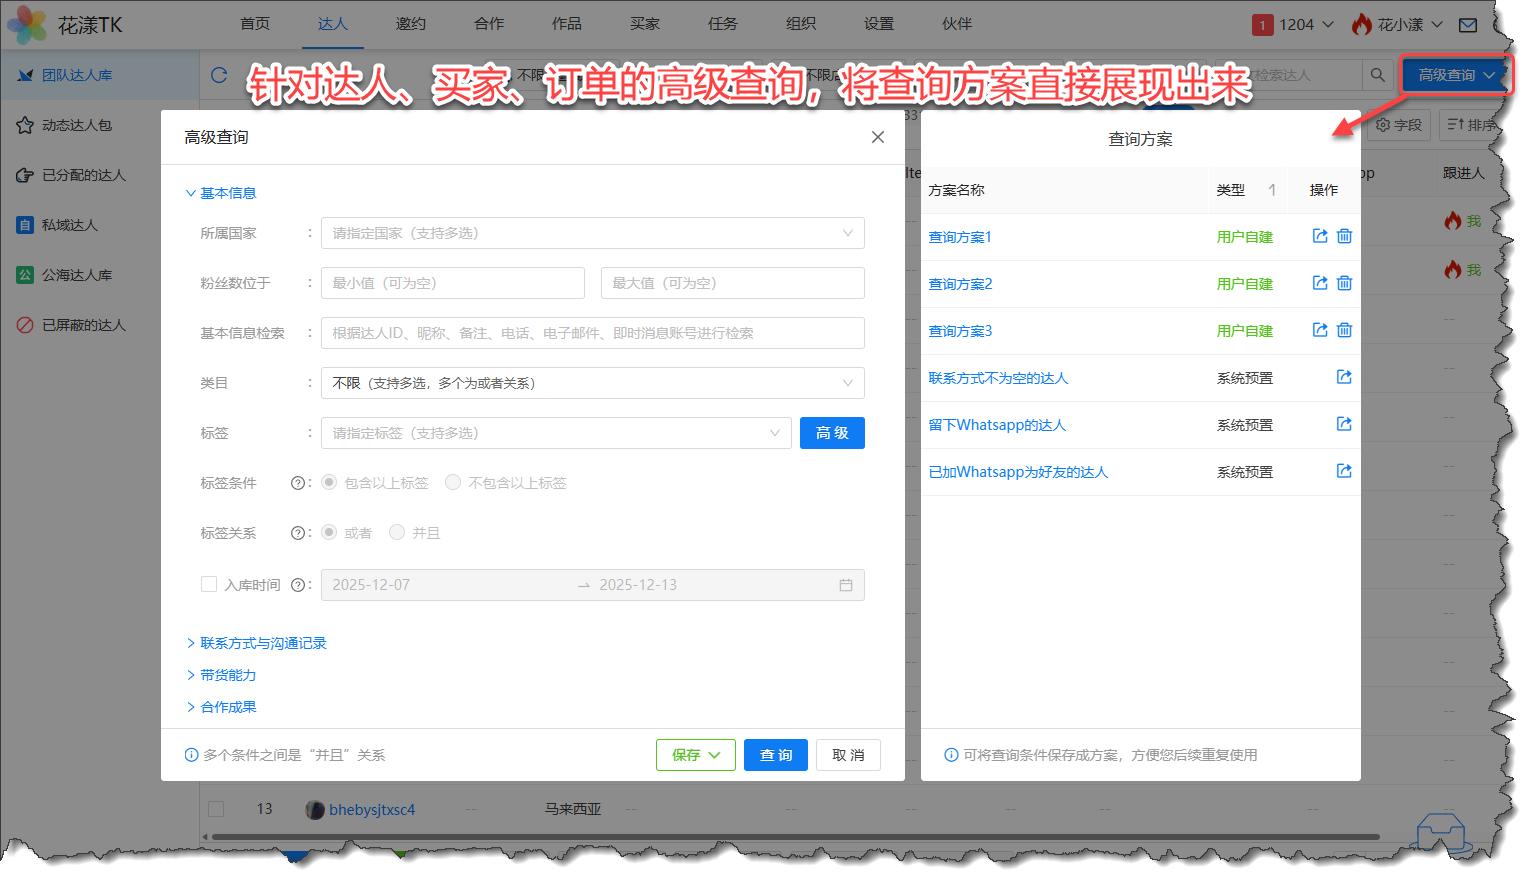Open 查询方案2 using its share icon
Image resolution: width=1536 pixels, height=885 pixels.
[1320, 283]
